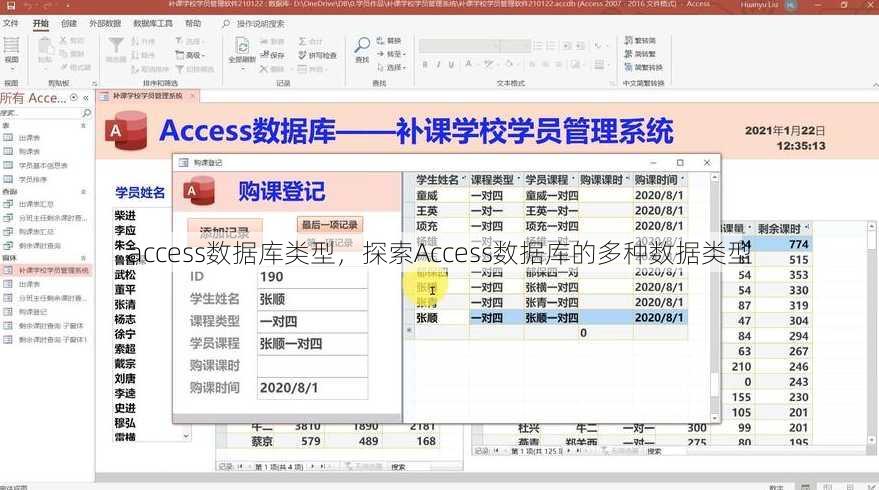Select 柴进 in the 学员姓名 list
Image resolution: width=879 pixels, height=490 pixels.
125,215
